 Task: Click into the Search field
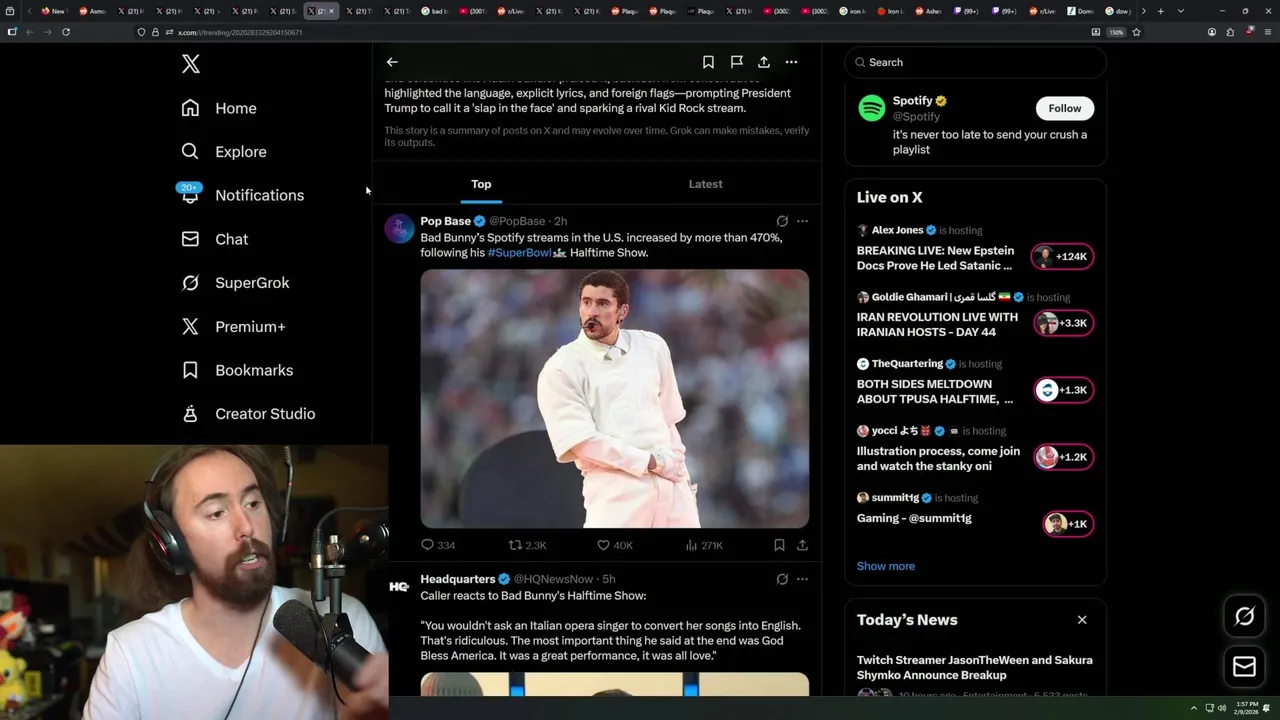[975, 62]
